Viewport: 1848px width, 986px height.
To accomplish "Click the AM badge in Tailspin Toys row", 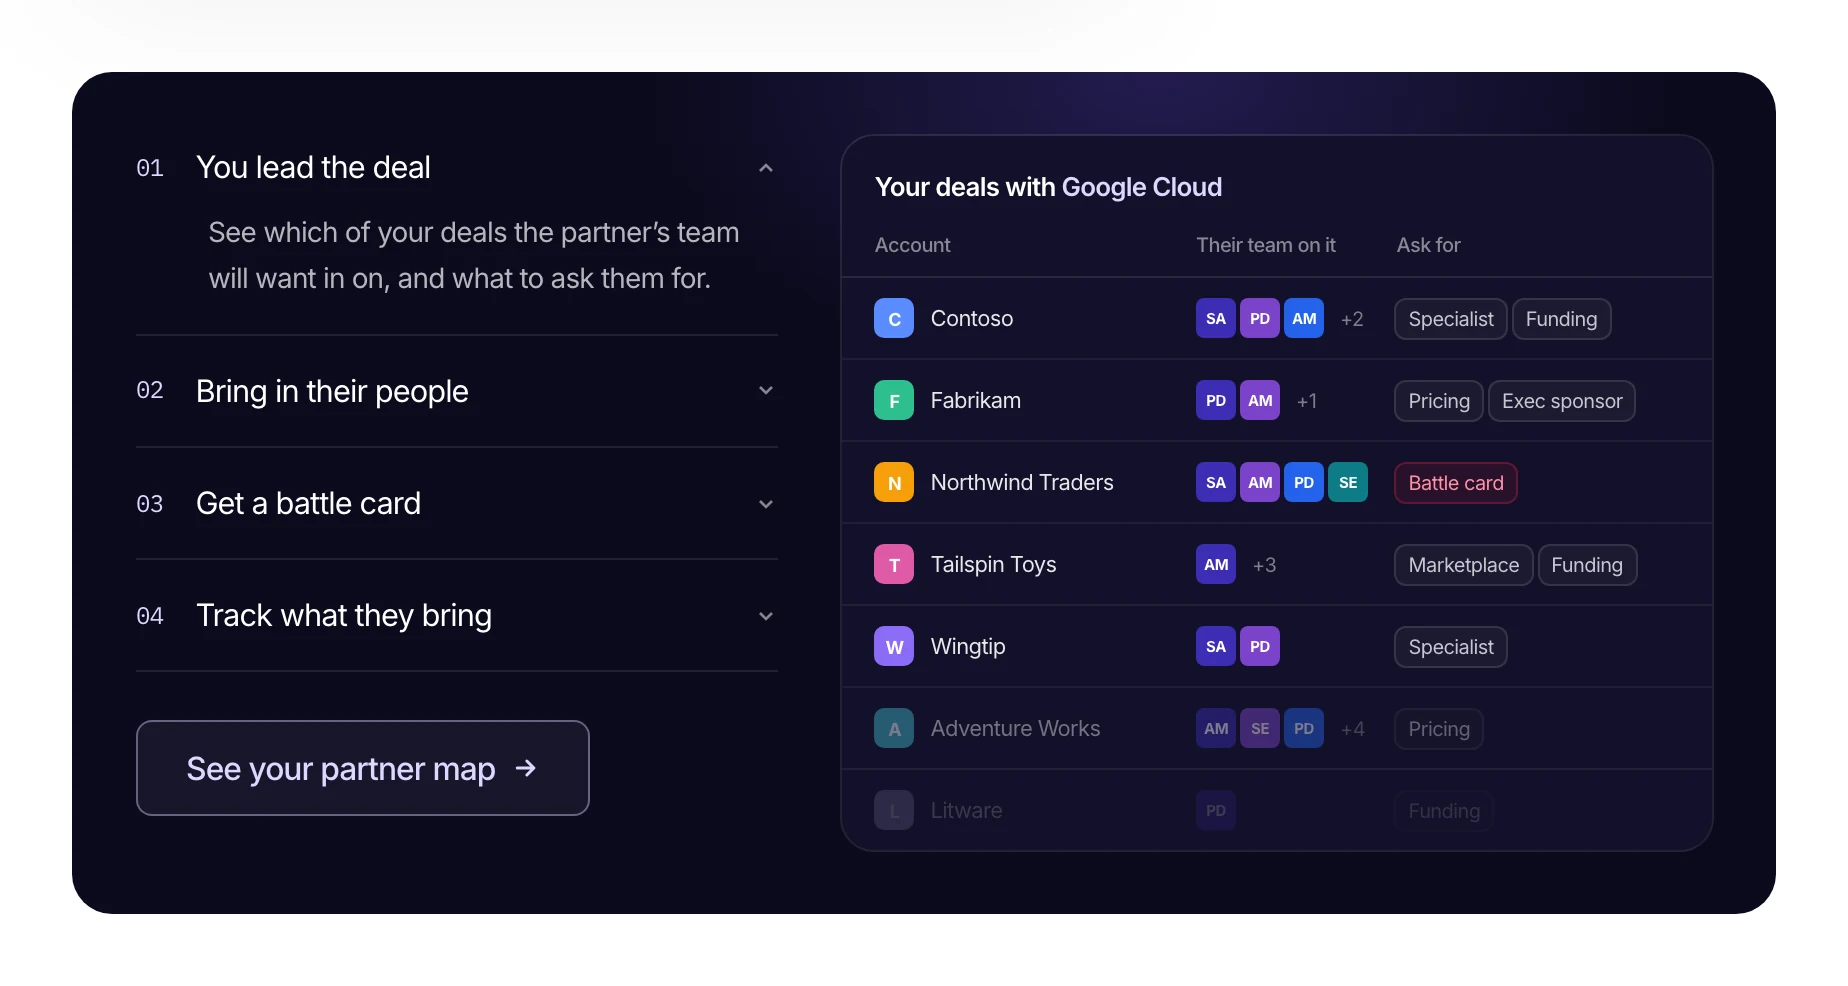I will 1216,565.
